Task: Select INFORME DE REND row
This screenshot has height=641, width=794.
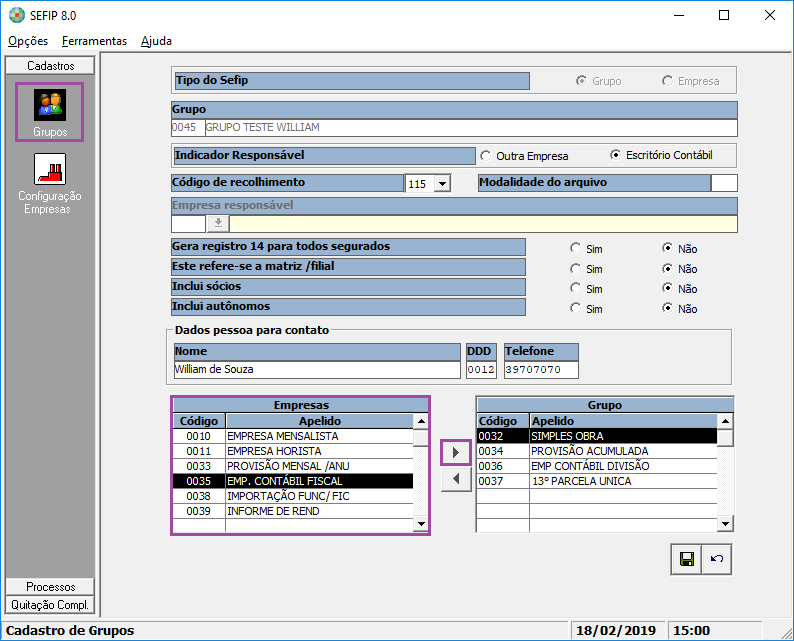Action: coord(293,511)
